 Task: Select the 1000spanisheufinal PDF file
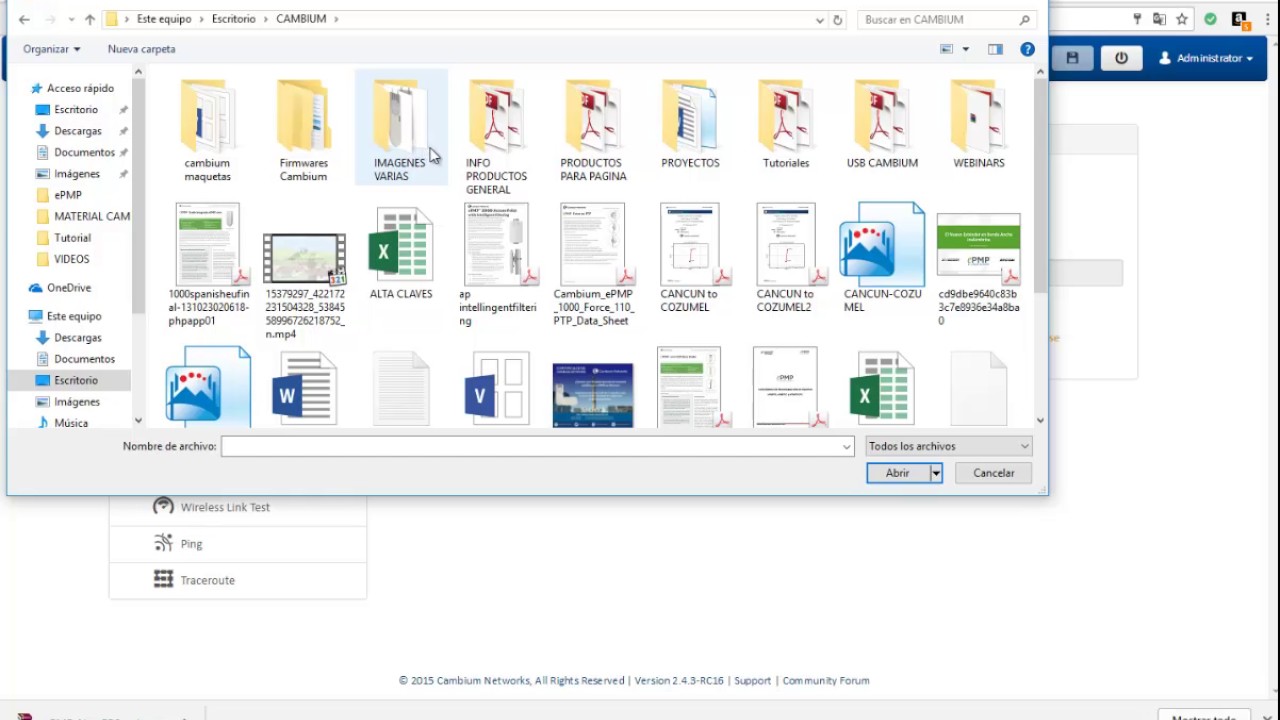tap(207, 265)
